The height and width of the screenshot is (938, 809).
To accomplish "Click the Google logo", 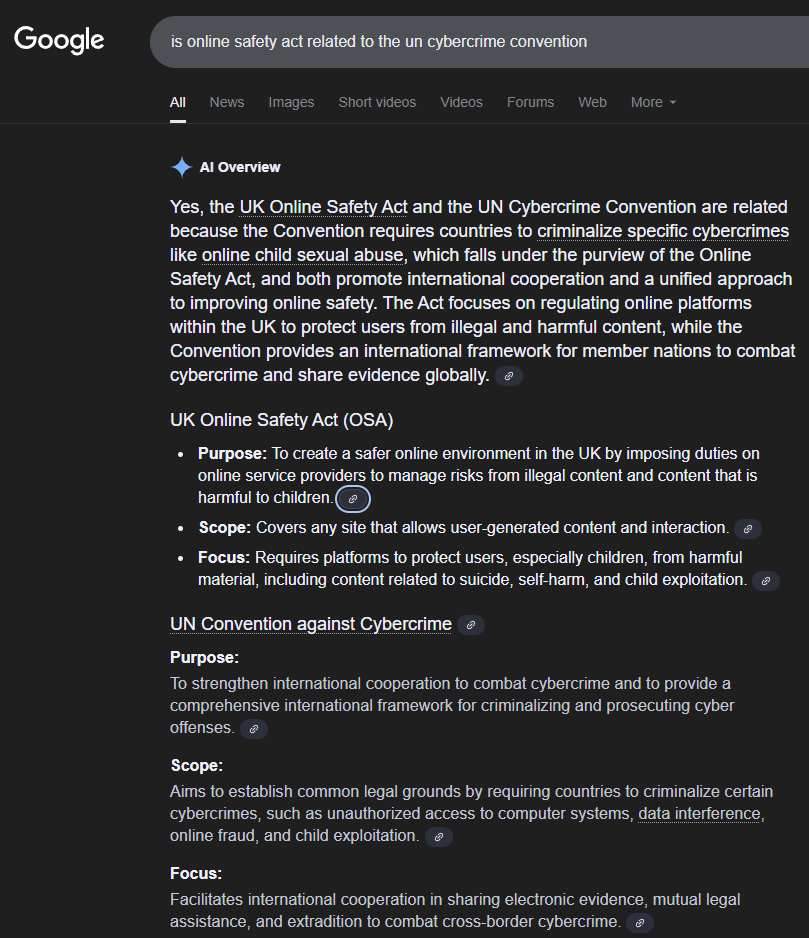I will 59,40.
